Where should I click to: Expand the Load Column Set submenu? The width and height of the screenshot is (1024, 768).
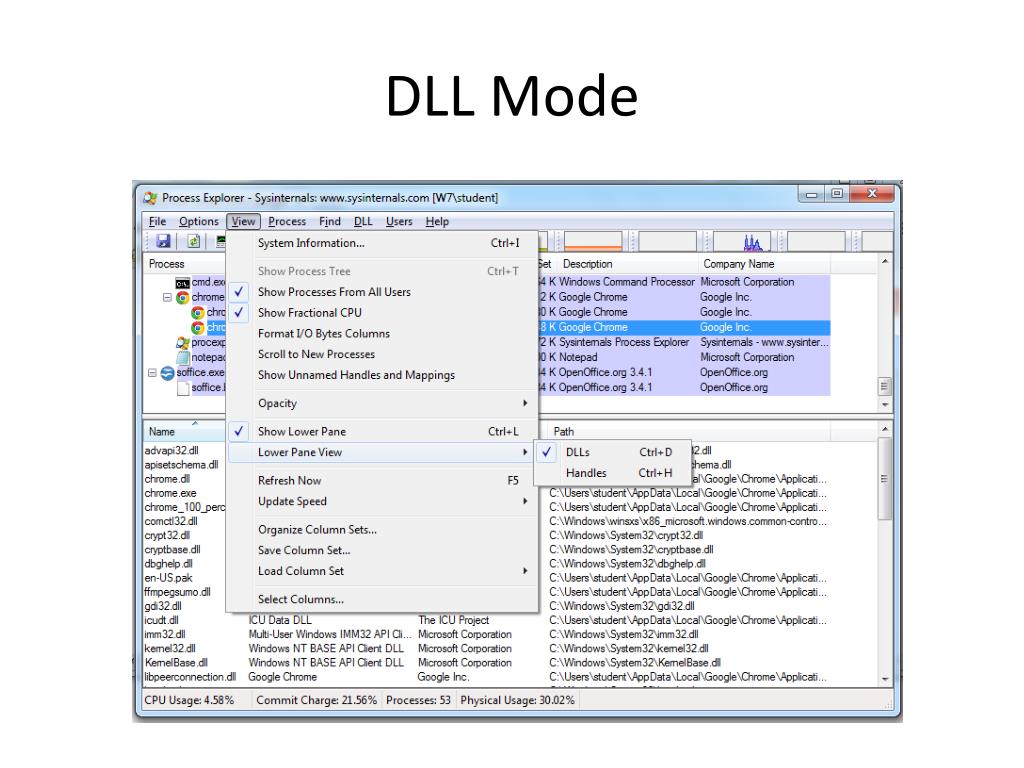tap(382, 571)
